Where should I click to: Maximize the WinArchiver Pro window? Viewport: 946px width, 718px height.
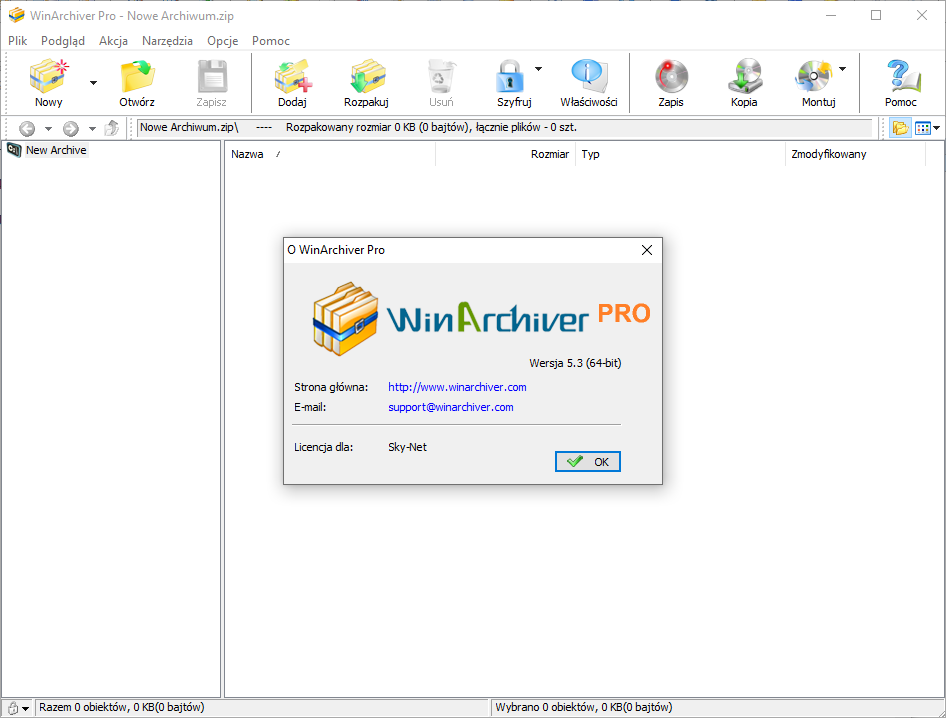(x=876, y=15)
